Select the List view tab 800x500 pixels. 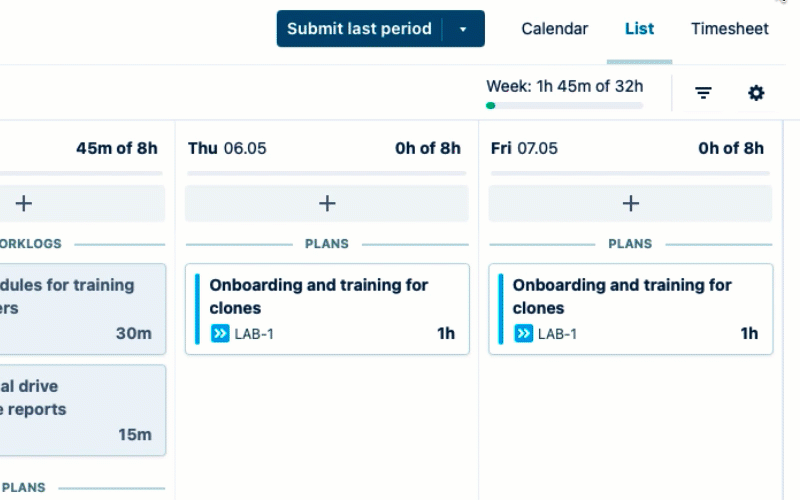coord(640,29)
